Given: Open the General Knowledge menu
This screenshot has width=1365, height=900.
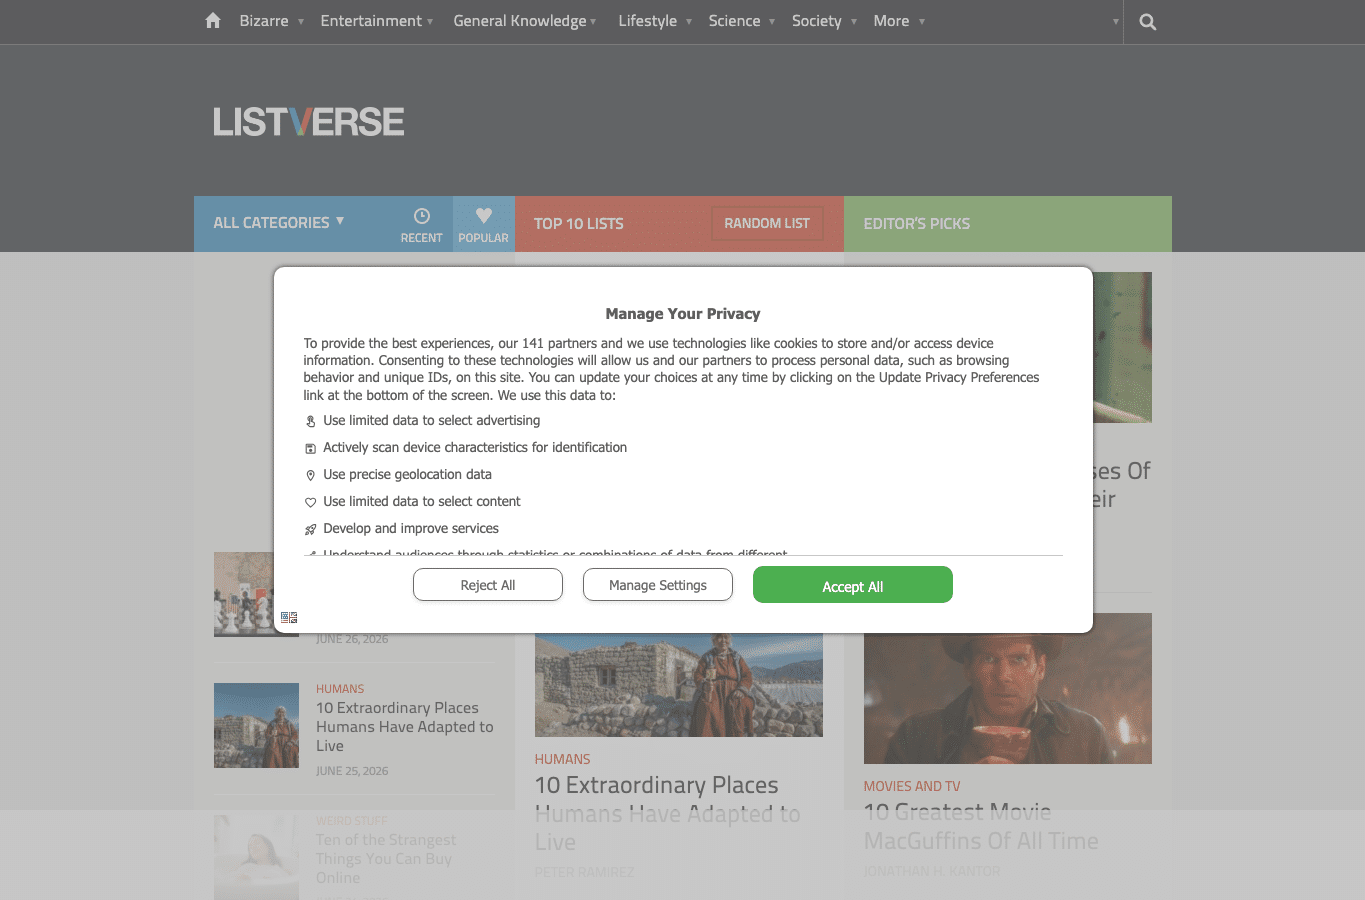Looking at the screenshot, I should (520, 21).
